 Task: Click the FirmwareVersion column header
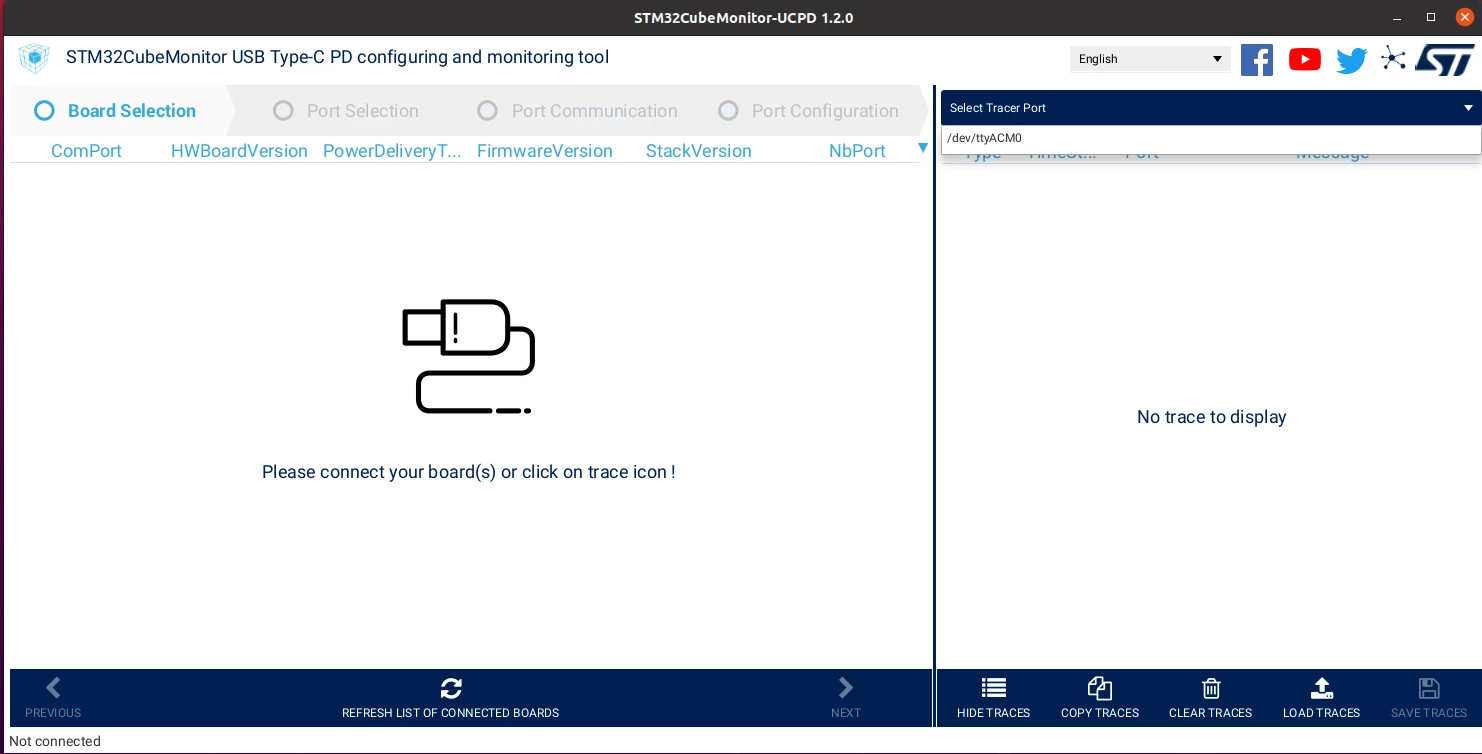coord(545,151)
